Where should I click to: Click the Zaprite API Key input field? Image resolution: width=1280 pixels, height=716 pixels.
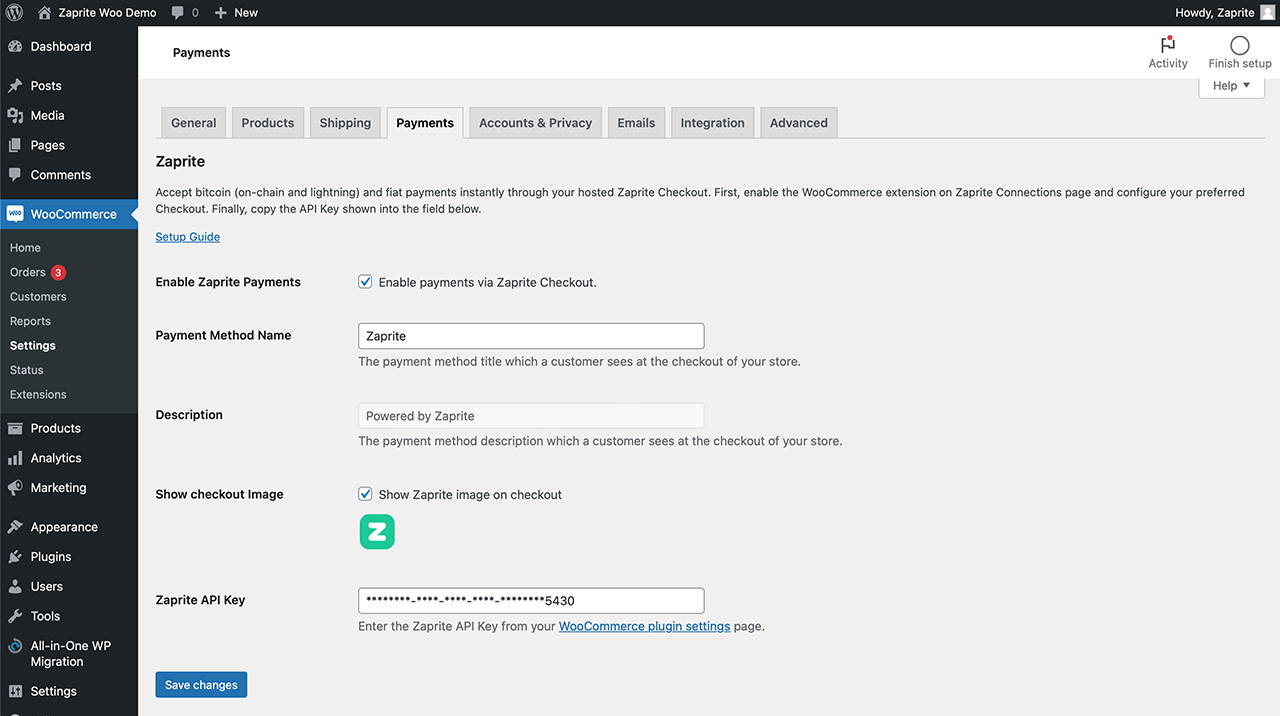(531, 600)
